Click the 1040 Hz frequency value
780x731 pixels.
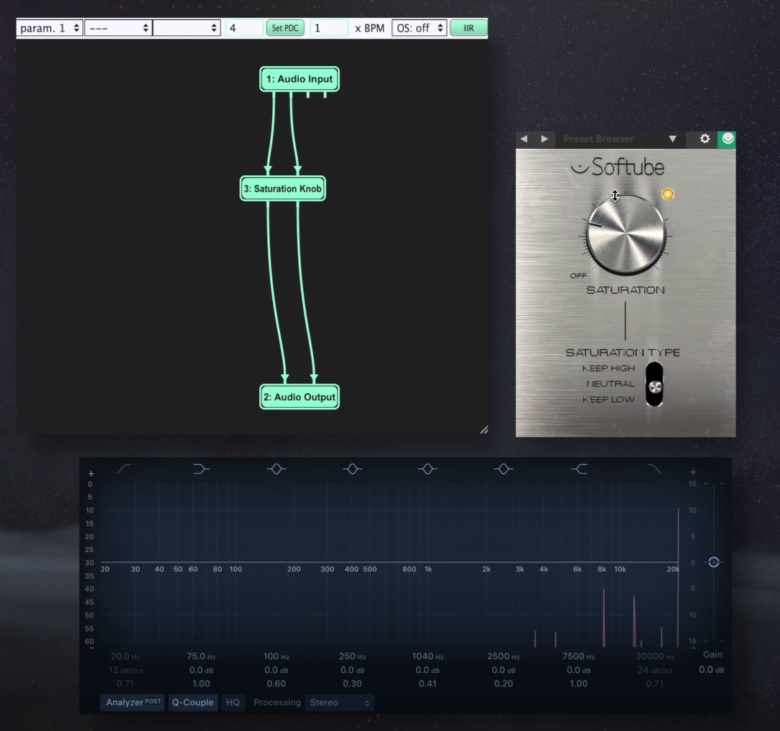tap(428, 656)
